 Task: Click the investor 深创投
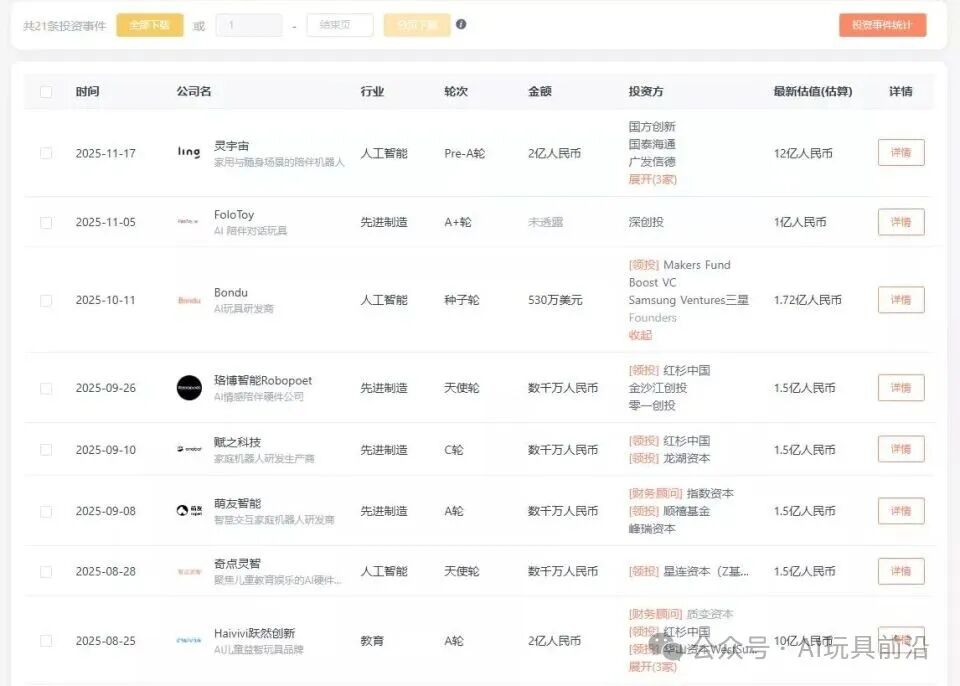pyautogui.click(x=646, y=222)
